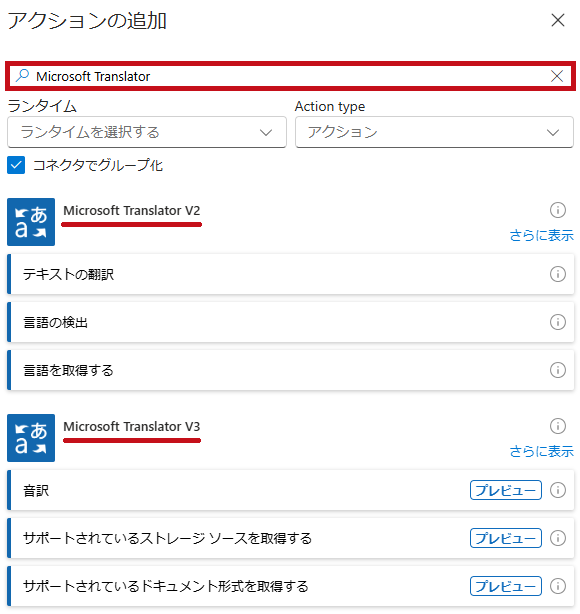Screen dimensions: 580x614
Task: Click the Microsoft Translator search input field
Action: [290, 76]
